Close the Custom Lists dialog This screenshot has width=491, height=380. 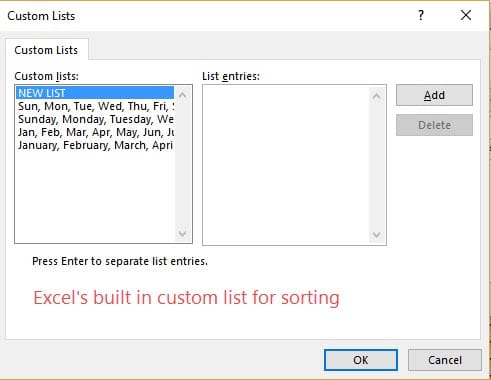[466, 15]
